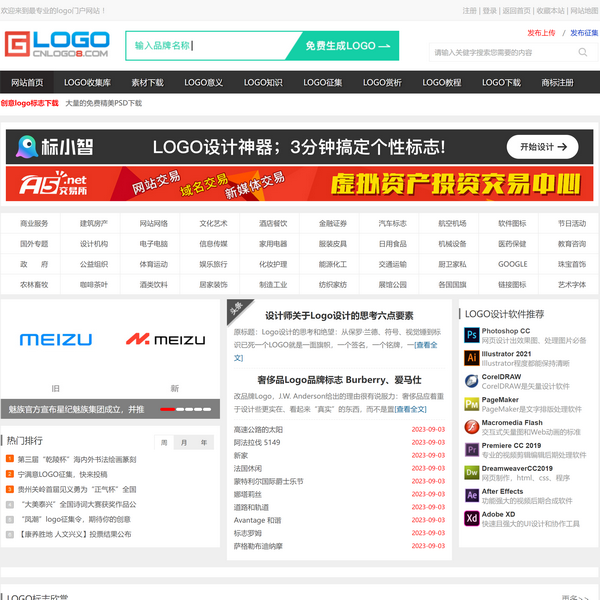
Task: Select the active red carousel indicator
Action: click(168, 409)
